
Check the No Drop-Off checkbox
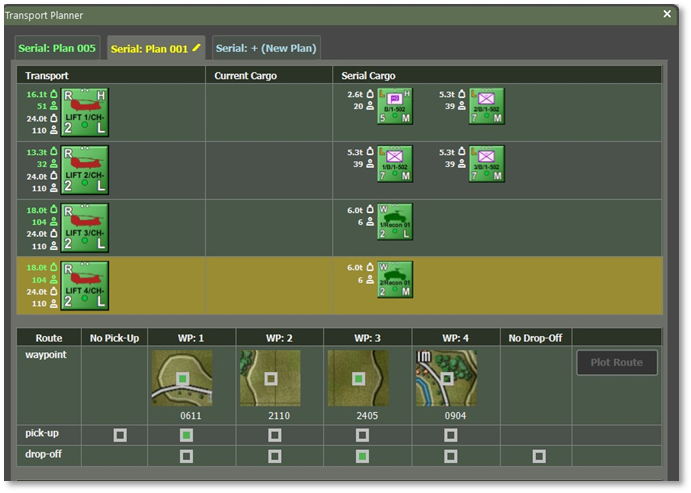click(x=539, y=456)
